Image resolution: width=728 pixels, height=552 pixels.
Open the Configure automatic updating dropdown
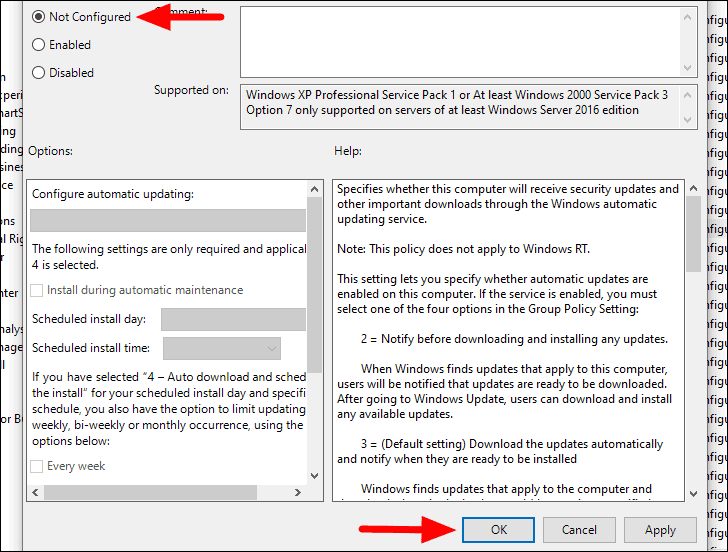click(x=168, y=221)
